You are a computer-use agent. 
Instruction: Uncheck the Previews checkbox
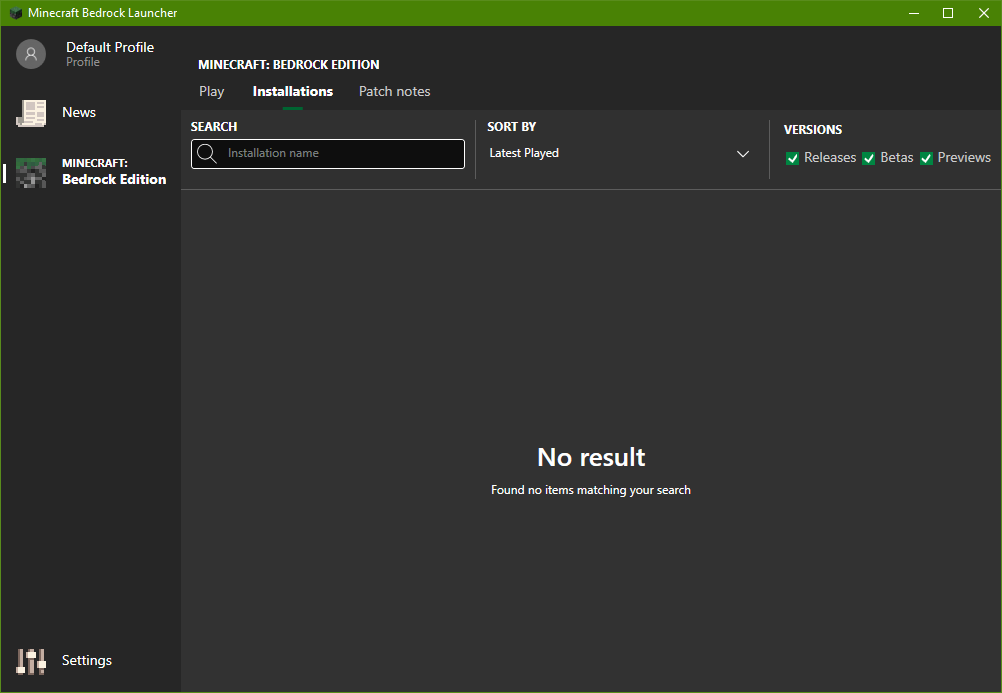[x=926, y=159]
